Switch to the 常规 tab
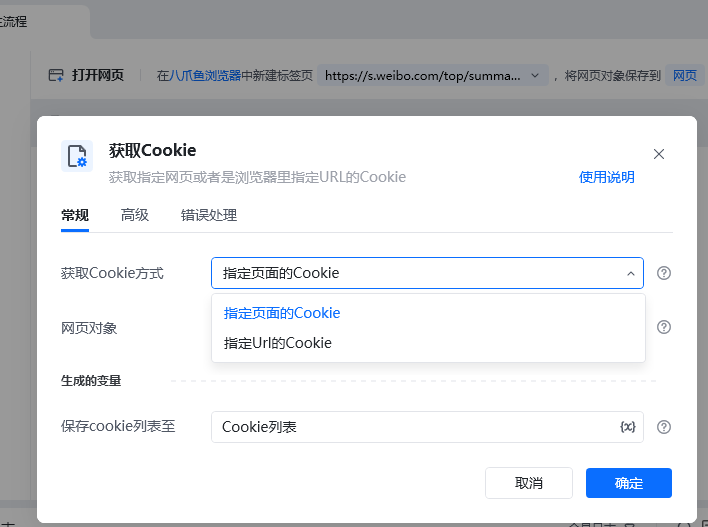Image resolution: width=708 pixels, height=527 pixels. pyautogui.click(x=75, y=215)
